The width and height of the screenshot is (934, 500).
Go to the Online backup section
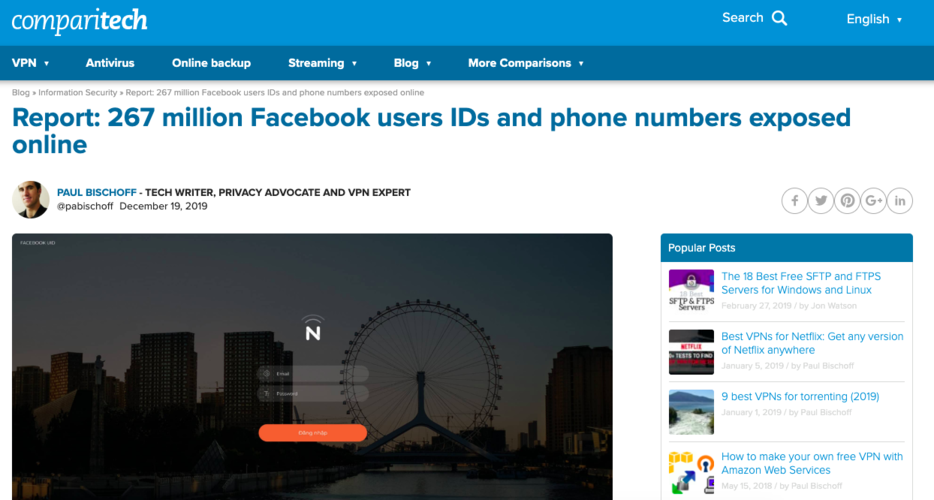tap(211, 63)
